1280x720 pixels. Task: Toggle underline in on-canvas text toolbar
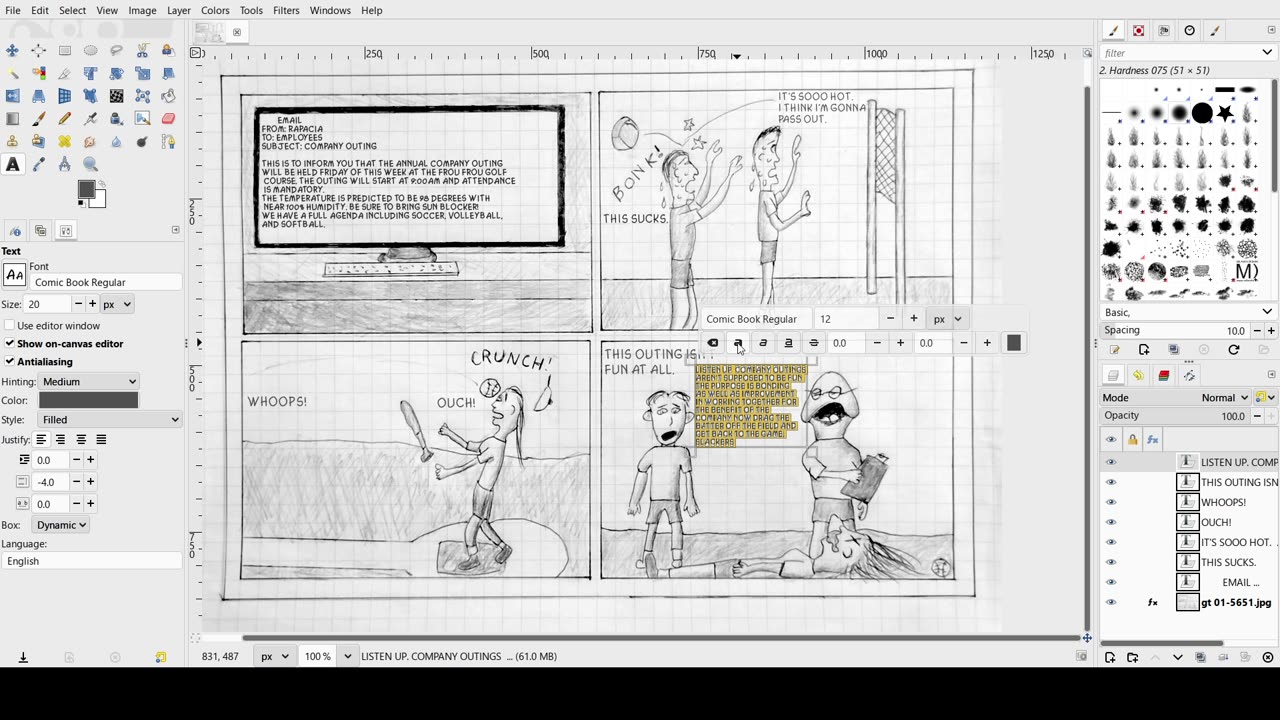788,343
